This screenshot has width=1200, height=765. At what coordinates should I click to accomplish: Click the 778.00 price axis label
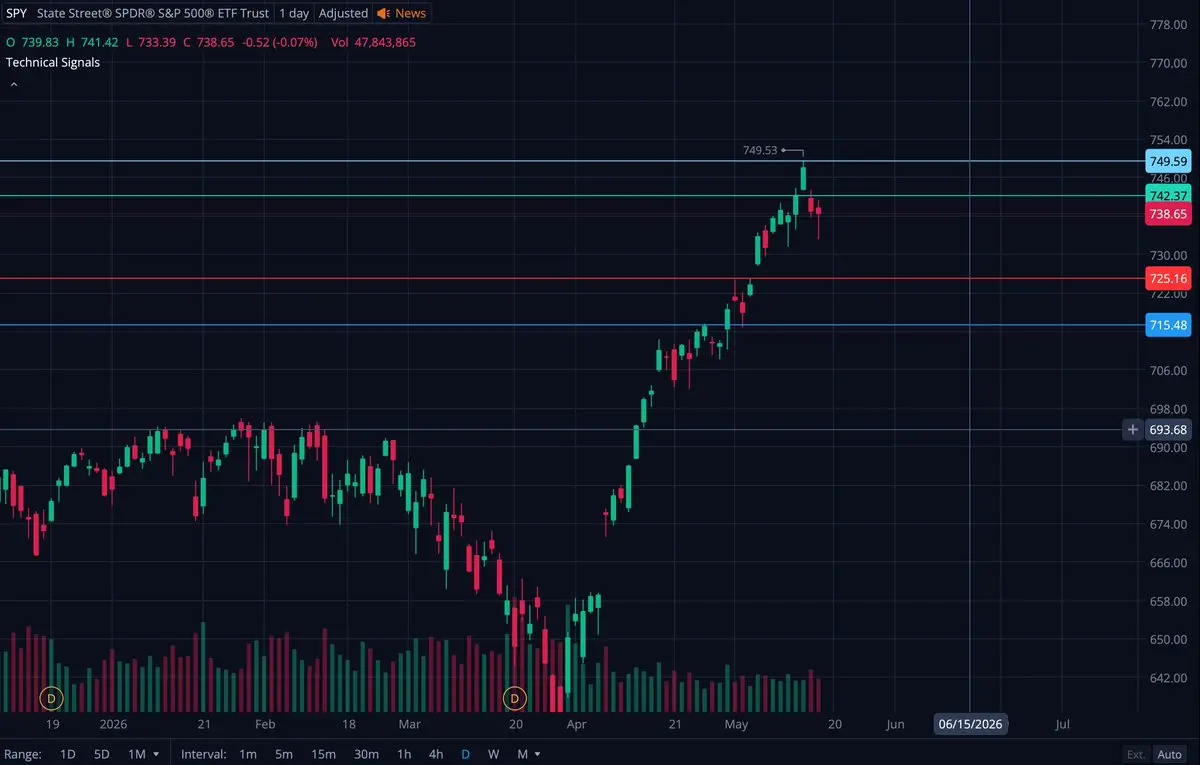click(x=1168, y=24)
